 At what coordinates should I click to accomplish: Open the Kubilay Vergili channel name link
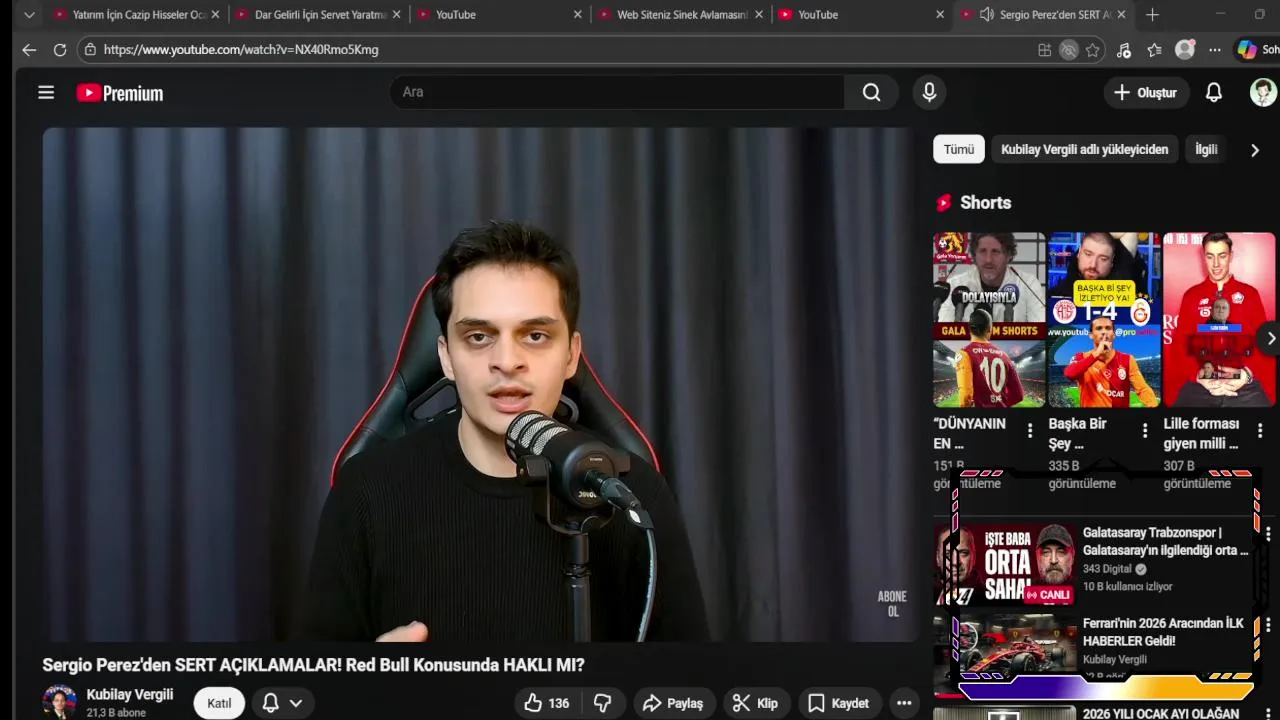[130, 694]
